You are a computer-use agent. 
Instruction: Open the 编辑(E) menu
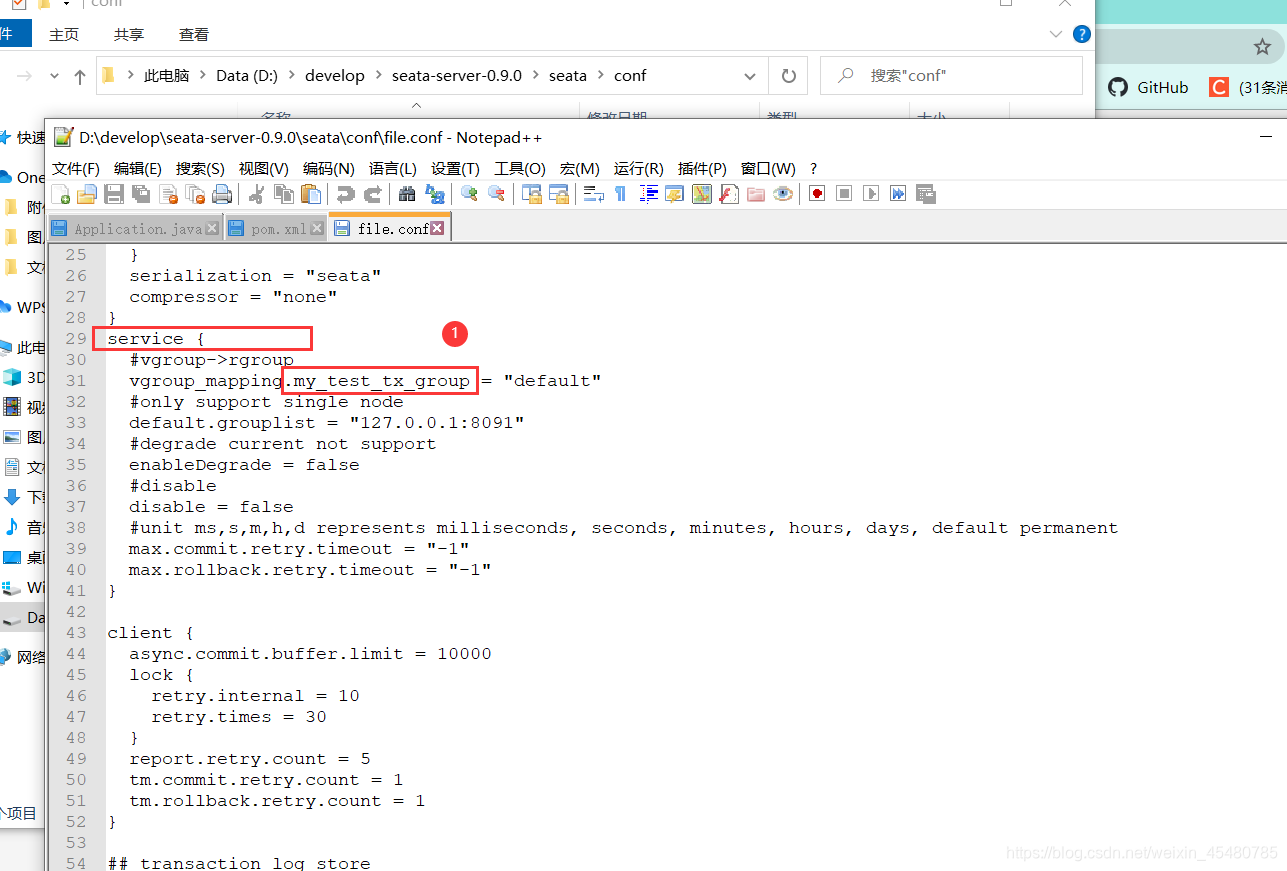coord(138,168)
